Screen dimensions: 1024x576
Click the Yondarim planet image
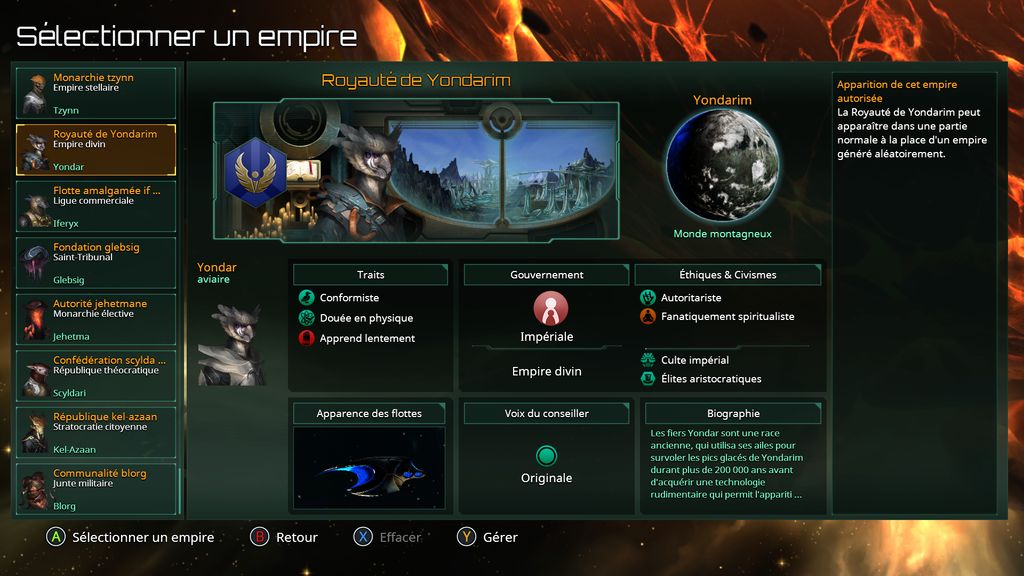[722, 165]
